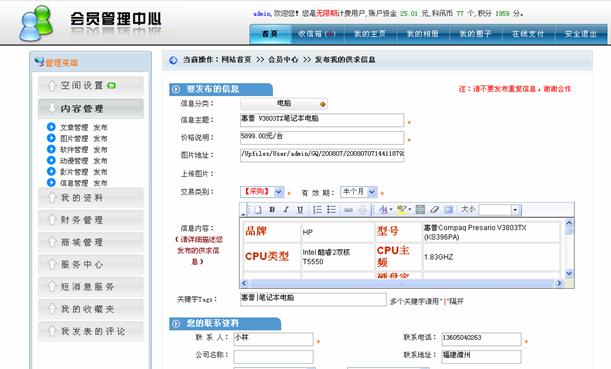Open the 交易类别 dropdown showing 【采购】
Viewport: 611px width, 369px height.
click(262, 192)
